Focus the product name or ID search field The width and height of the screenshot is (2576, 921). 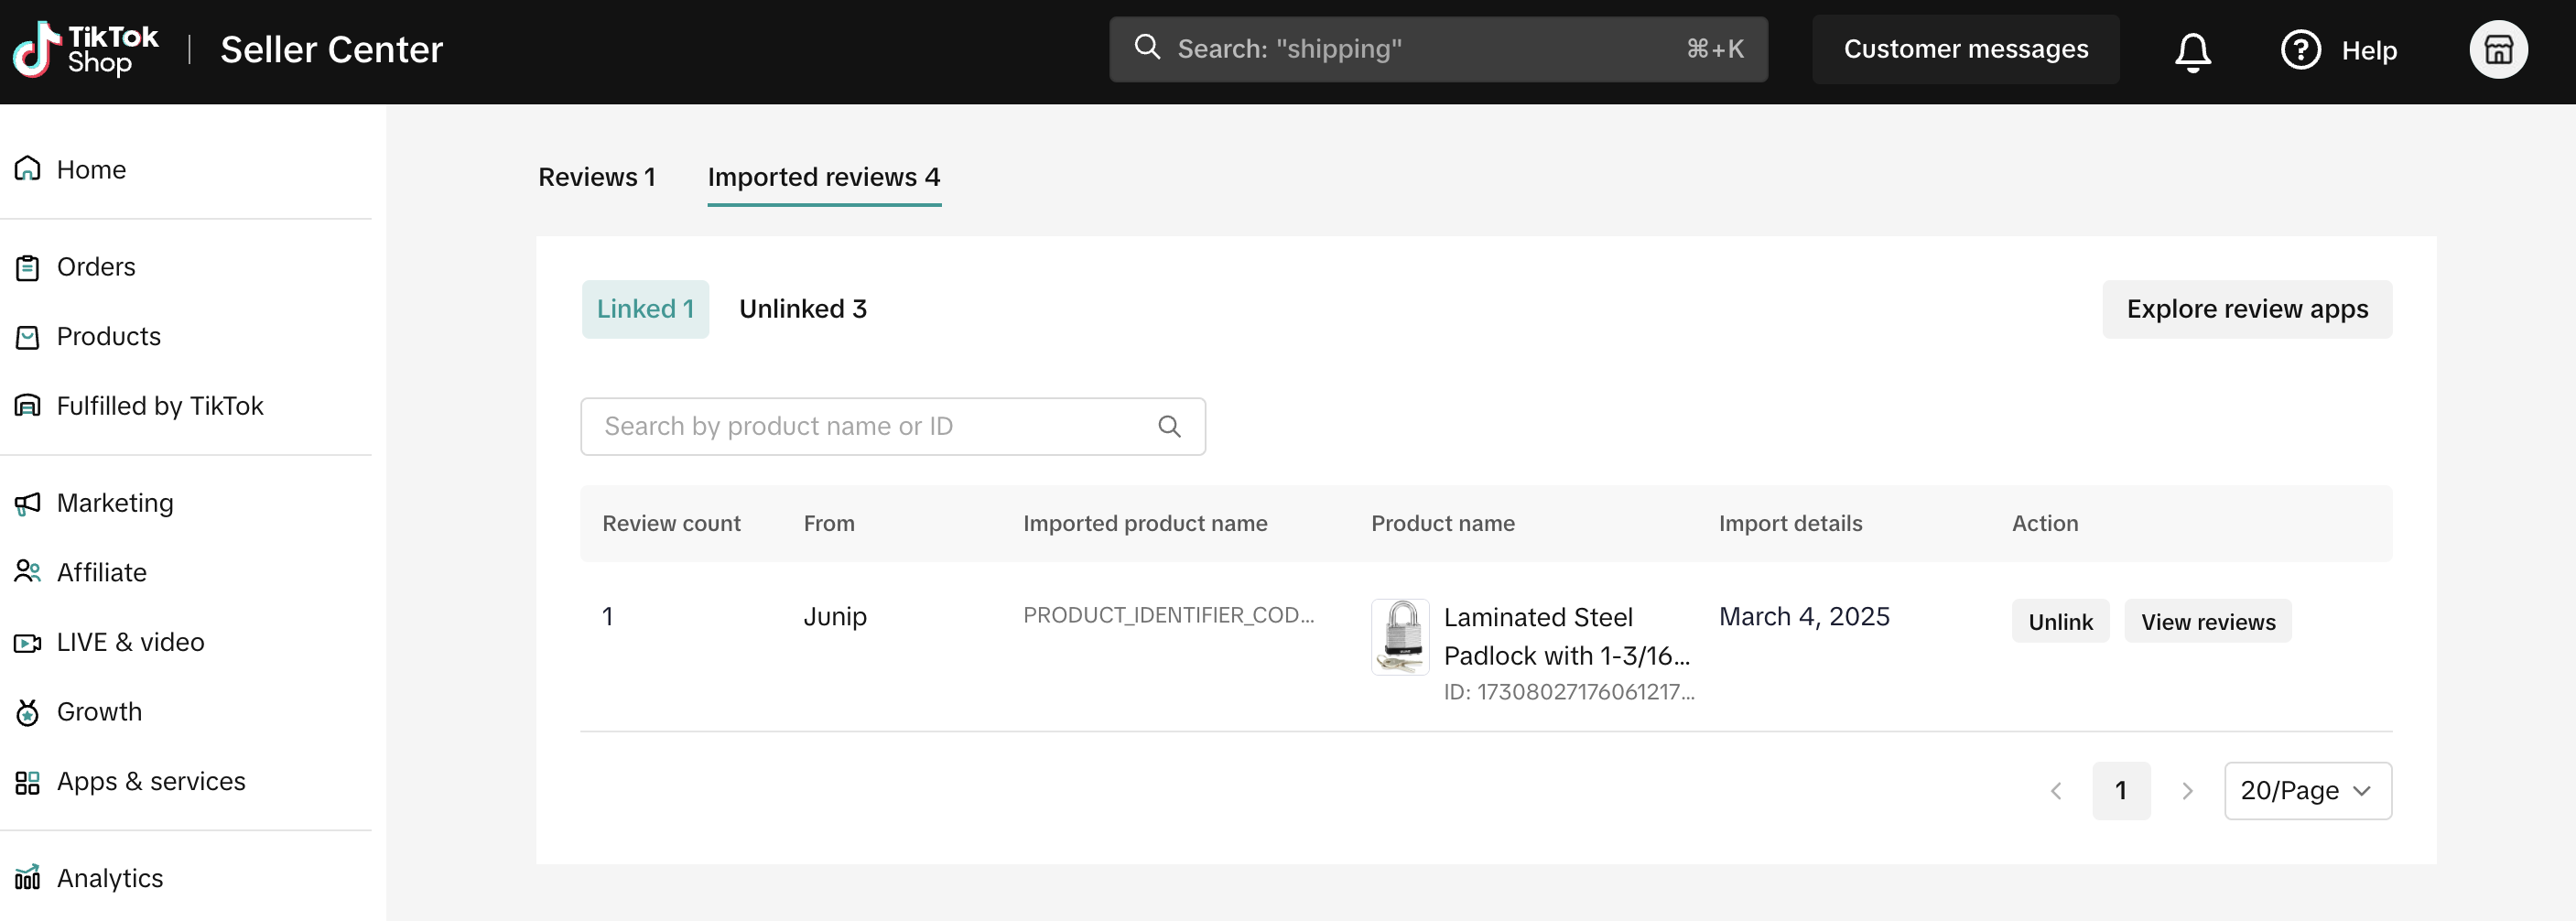[x=870, y=427]
